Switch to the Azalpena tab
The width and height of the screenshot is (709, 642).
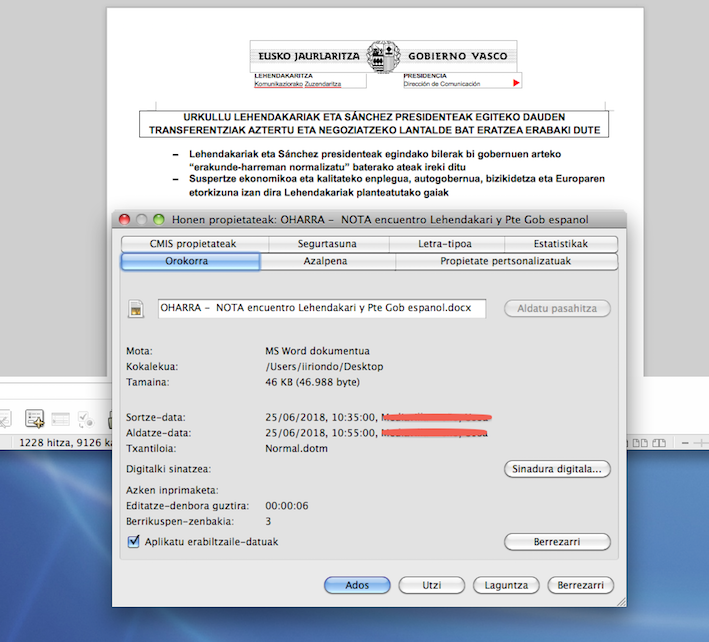point(327,261)
